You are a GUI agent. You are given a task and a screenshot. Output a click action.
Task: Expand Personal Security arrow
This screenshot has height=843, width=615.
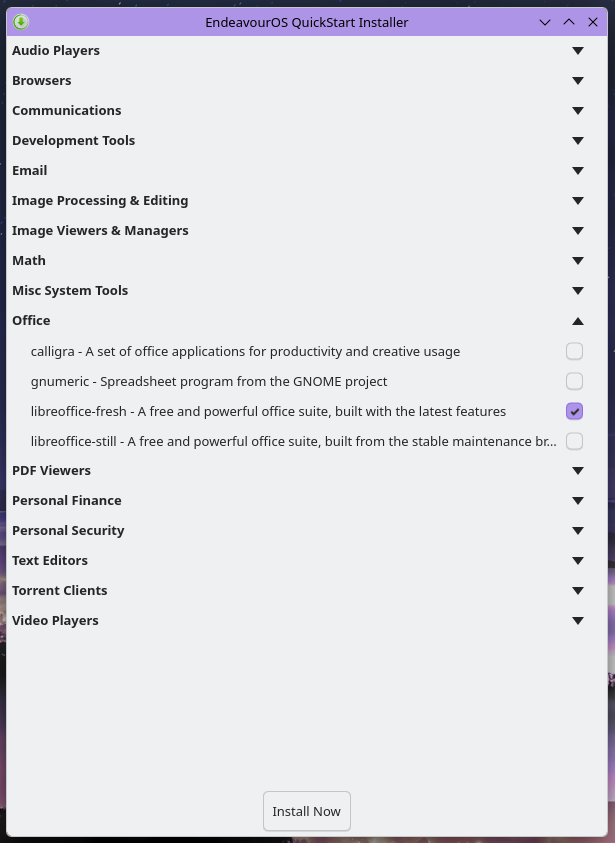577,531
